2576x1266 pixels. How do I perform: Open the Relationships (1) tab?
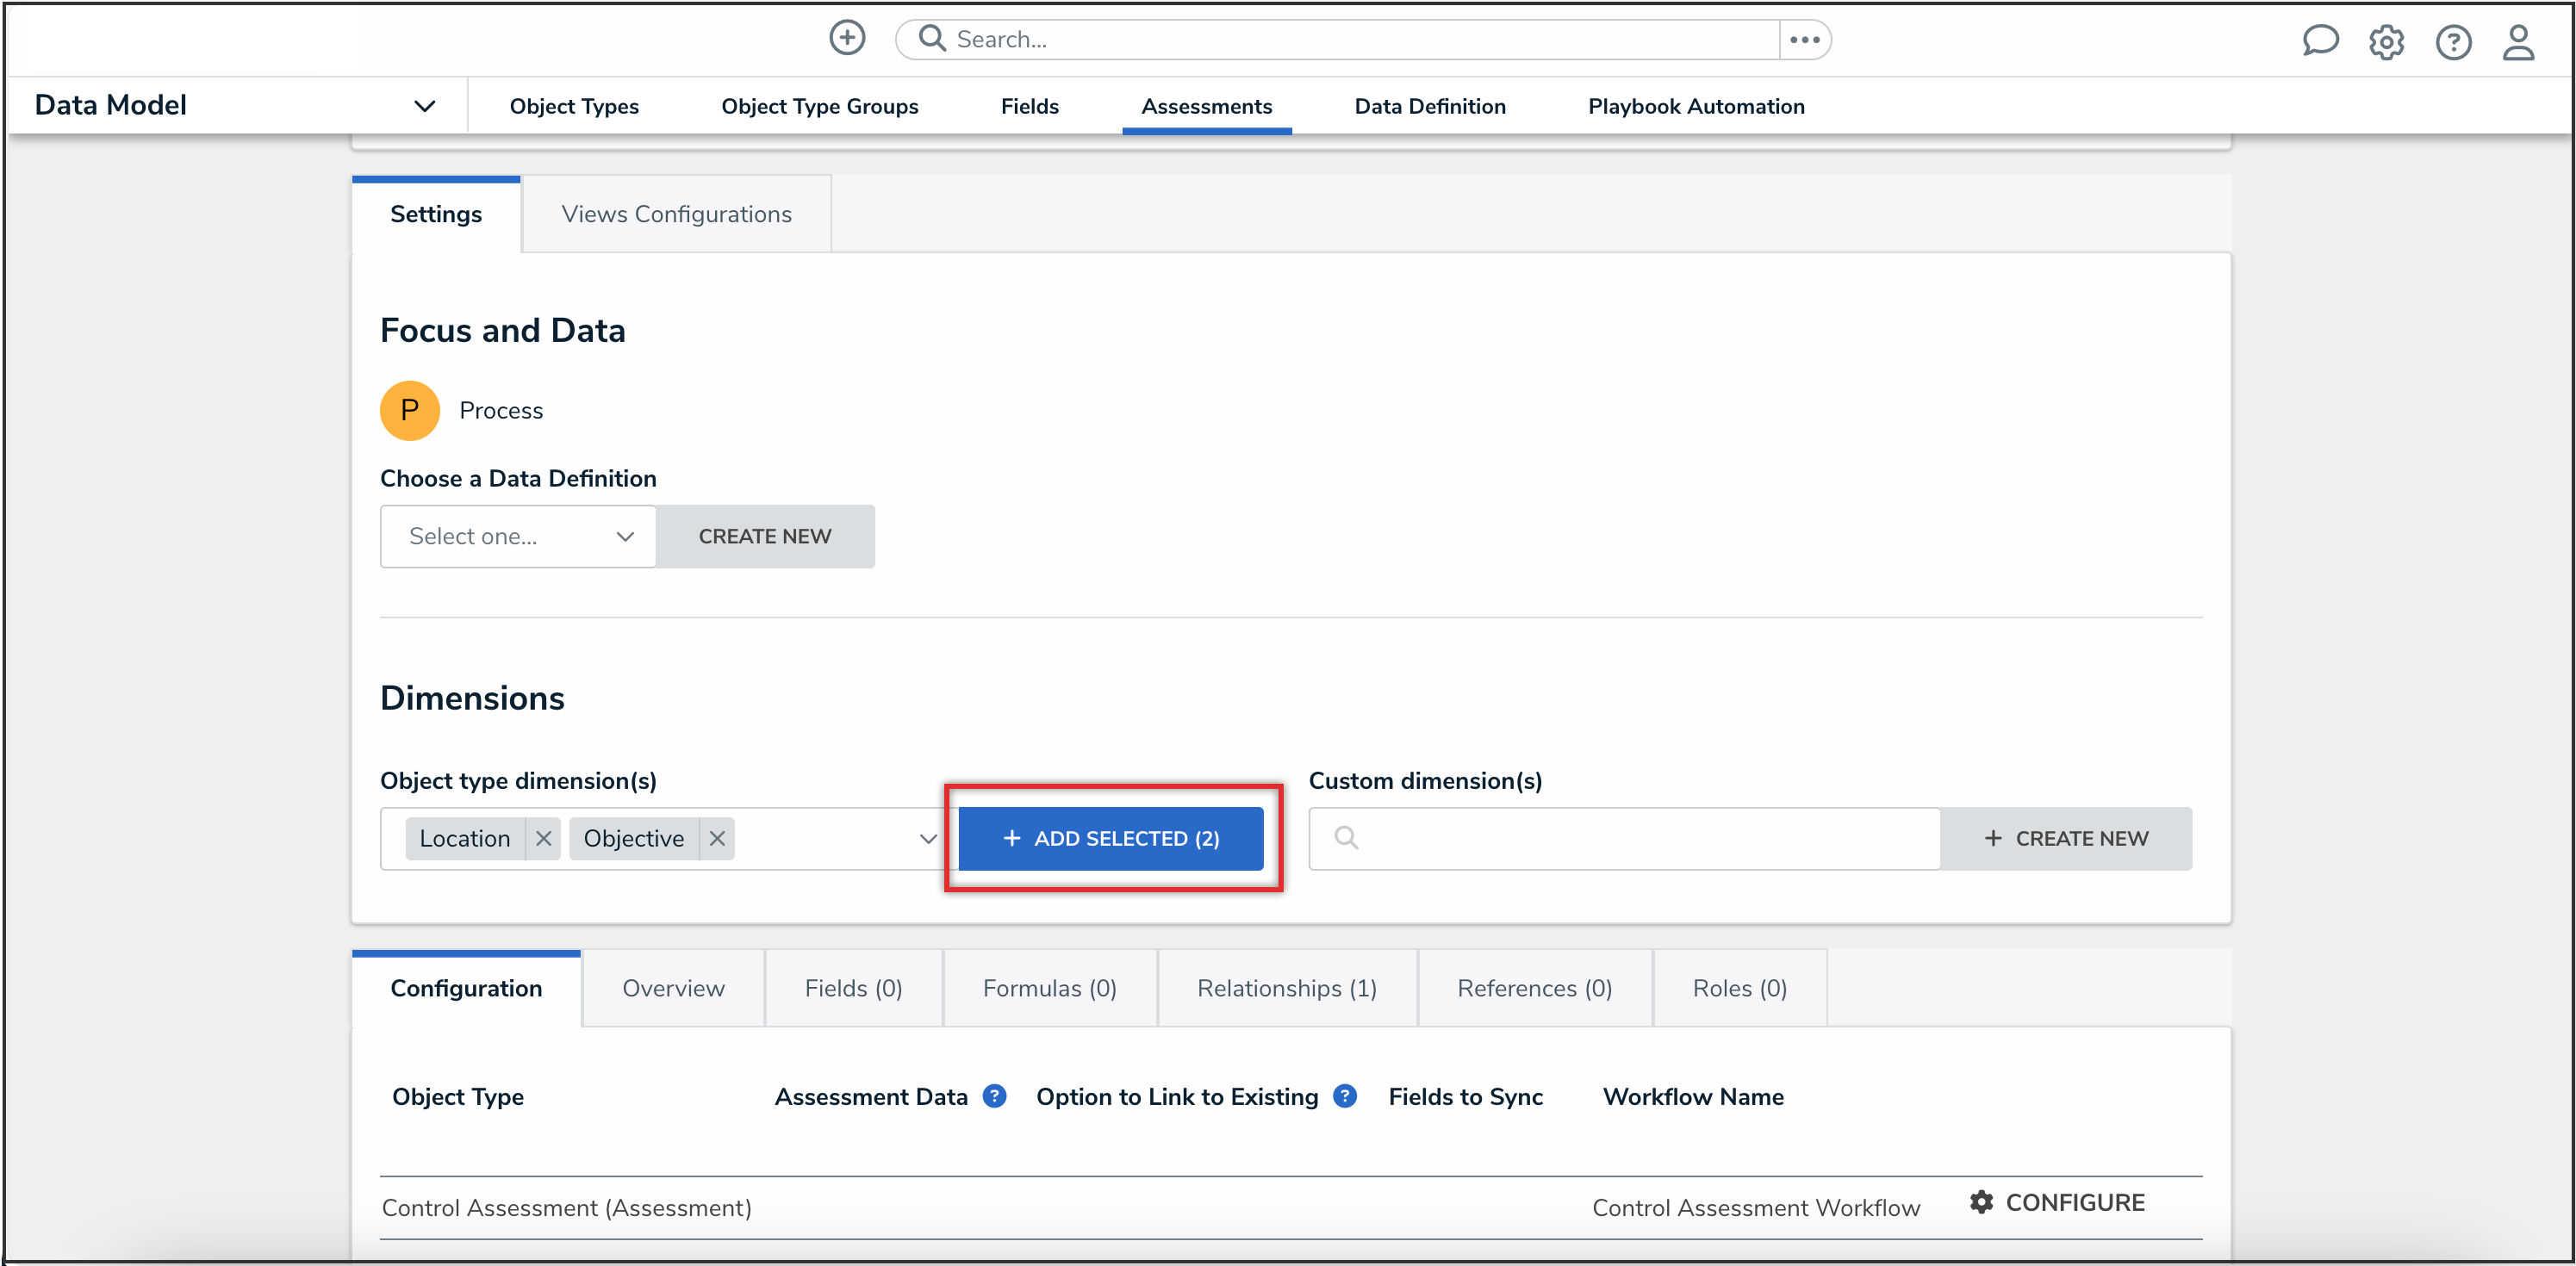[x=1286, y=988]
